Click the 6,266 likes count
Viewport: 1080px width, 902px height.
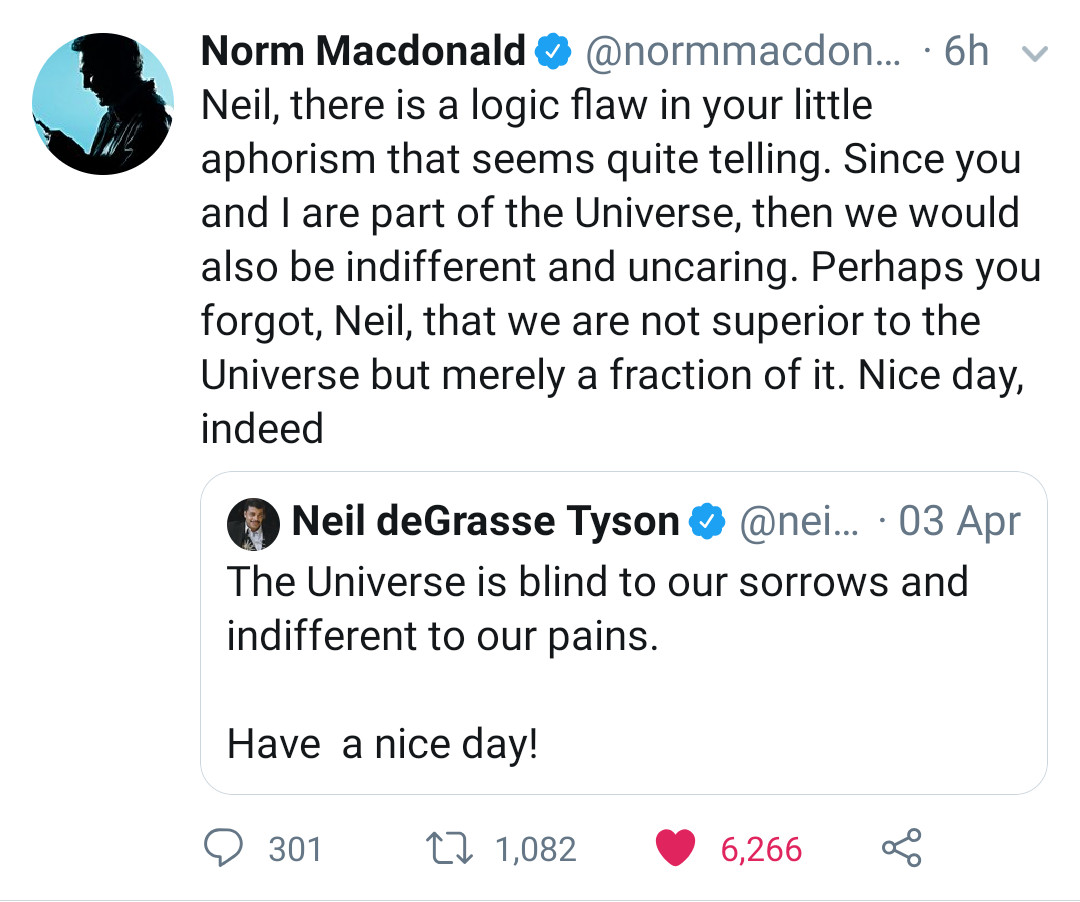point(761,850)
